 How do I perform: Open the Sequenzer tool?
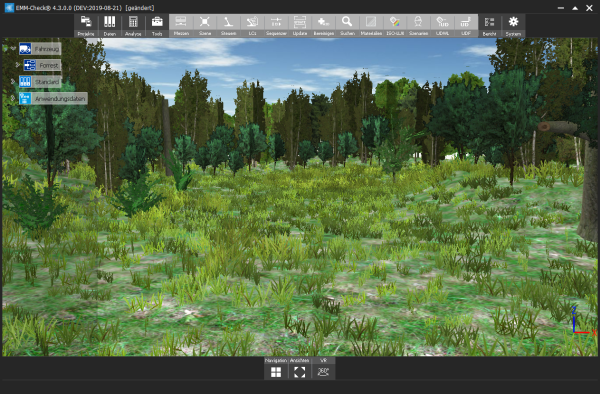276,26
